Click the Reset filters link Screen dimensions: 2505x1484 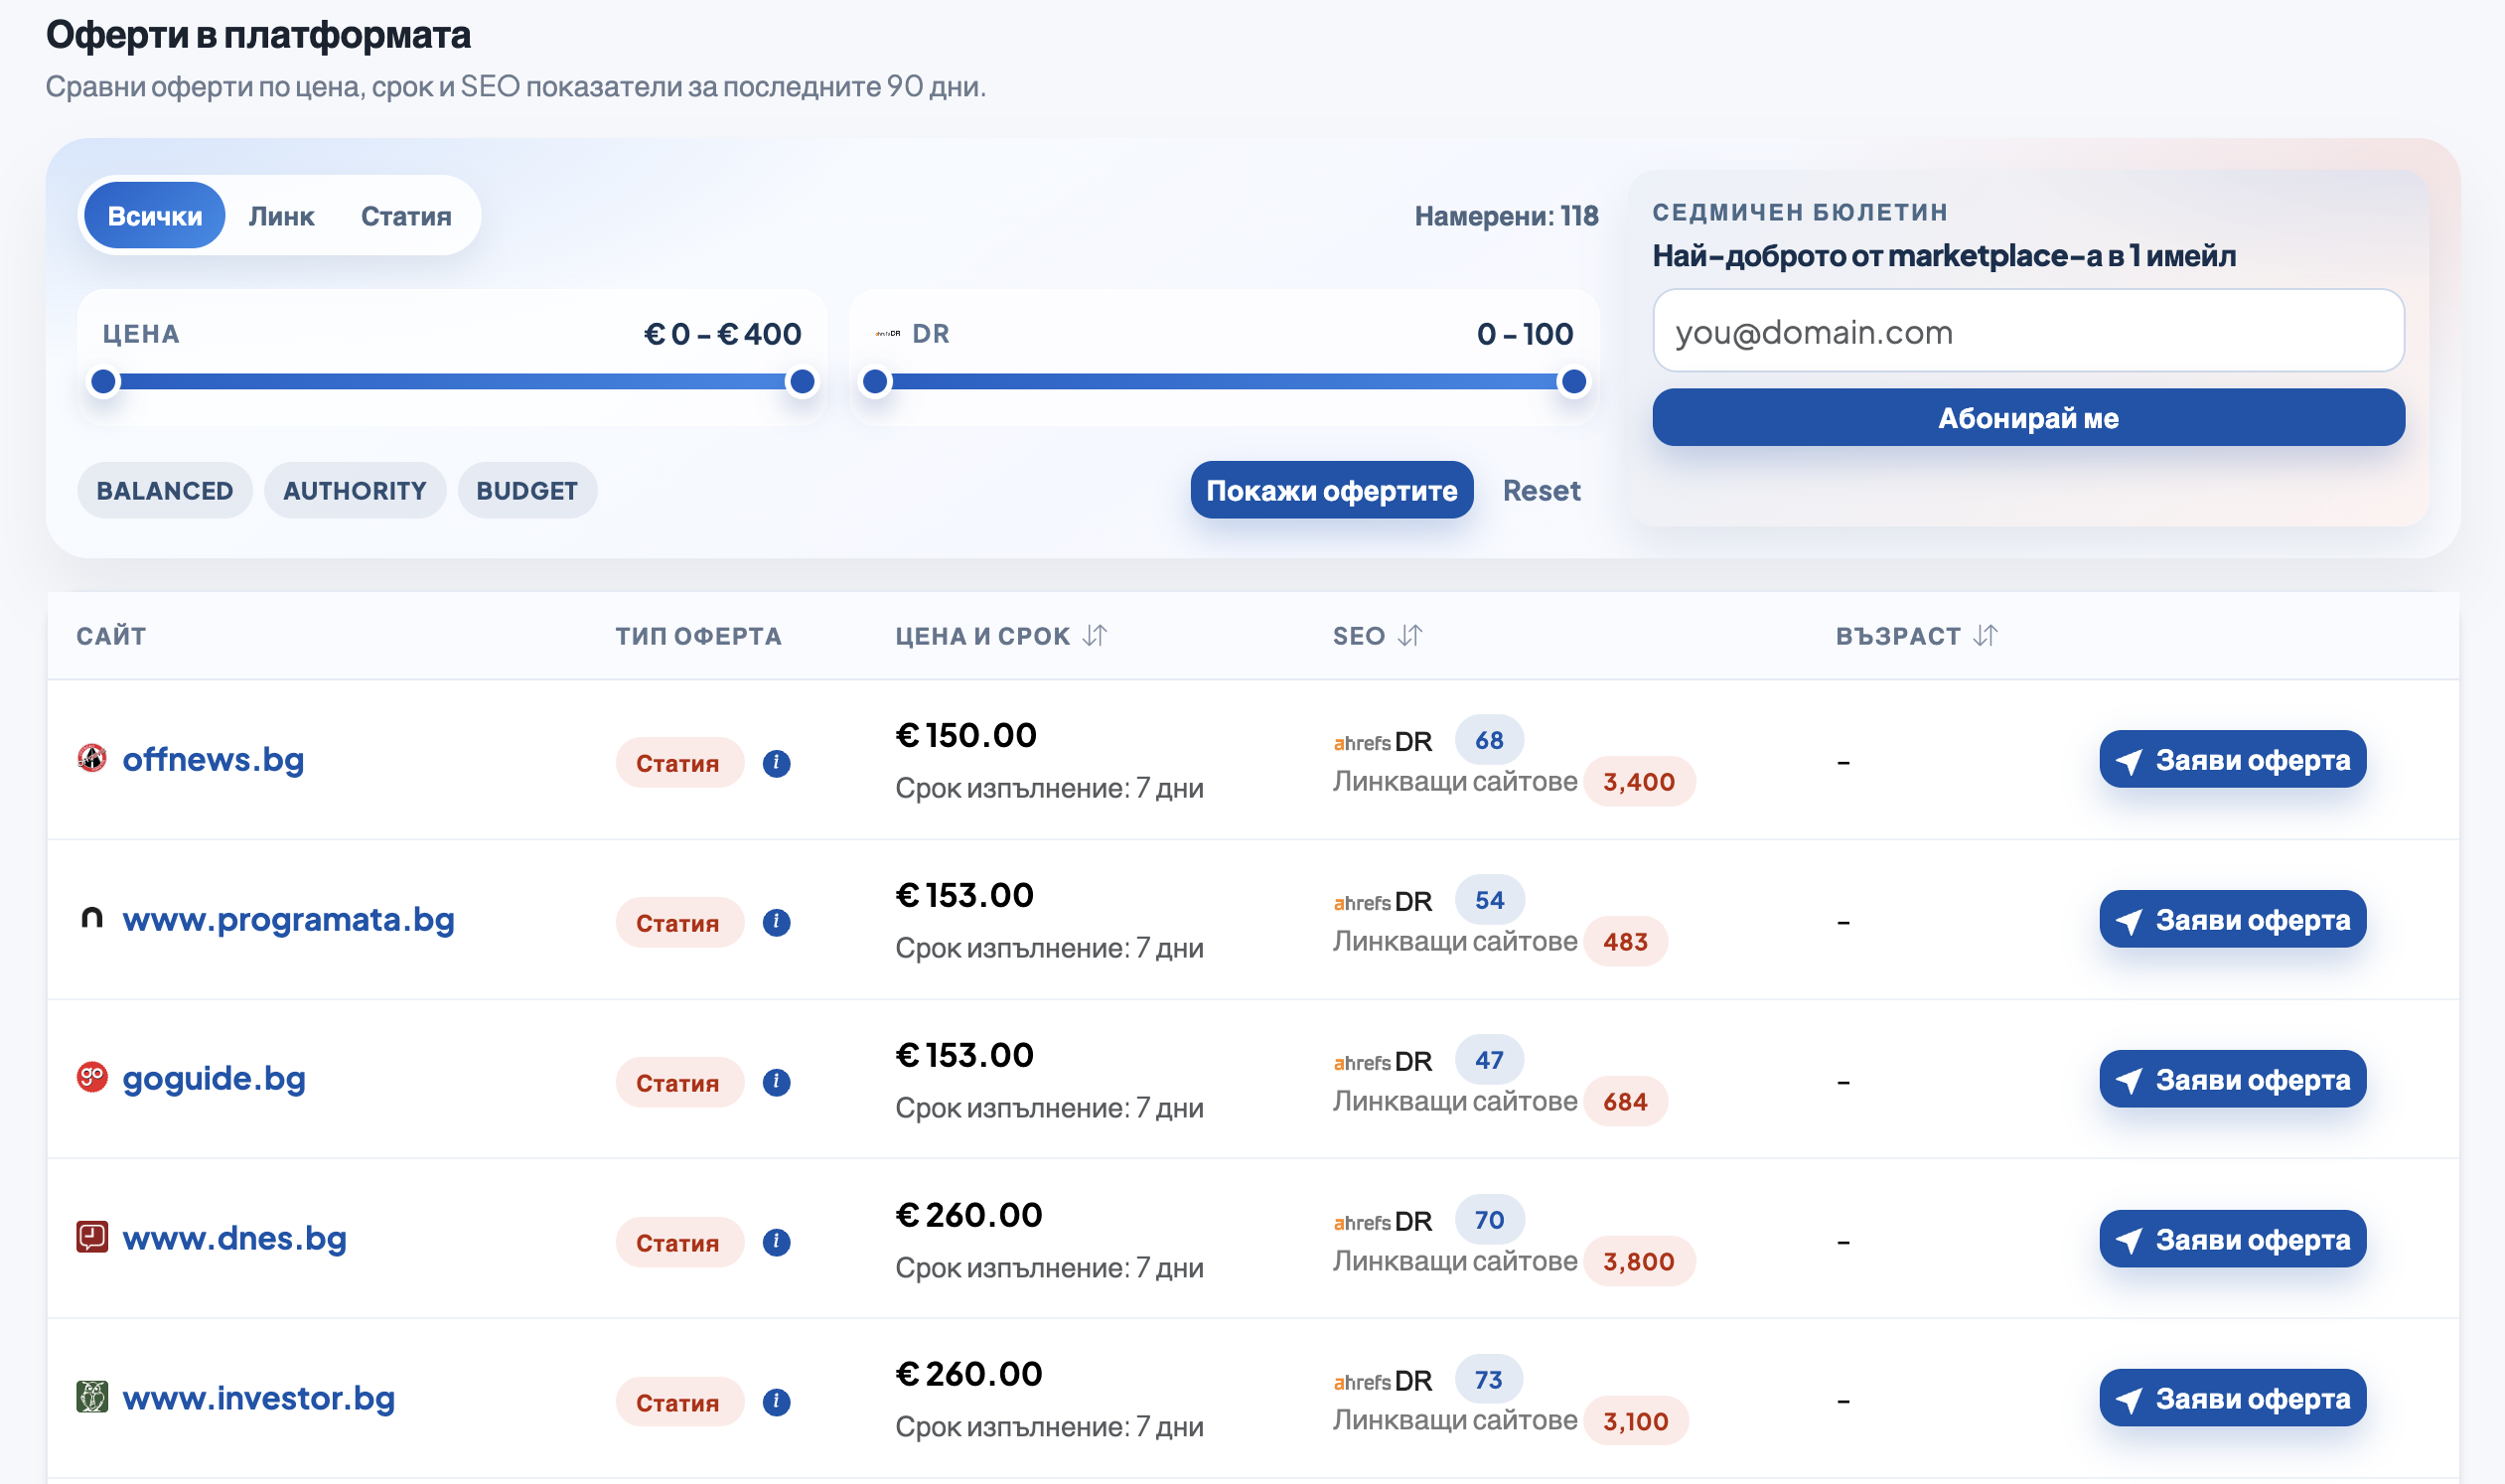pos(1541,491)
